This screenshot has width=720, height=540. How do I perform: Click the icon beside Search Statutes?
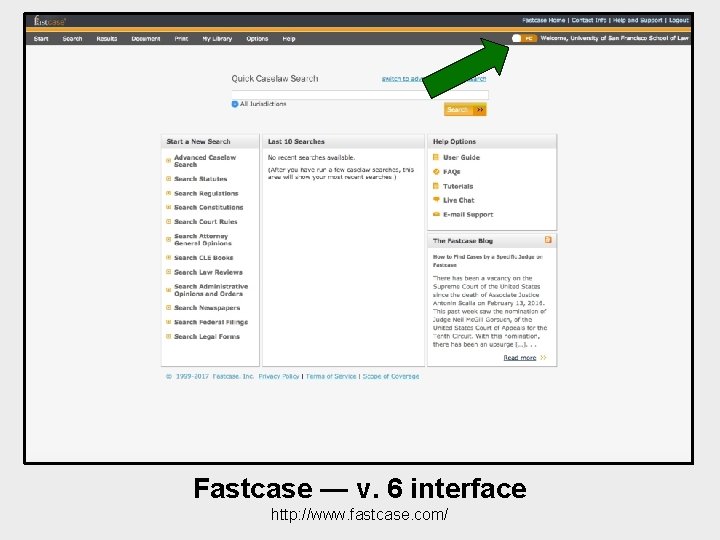click(169, 179)
